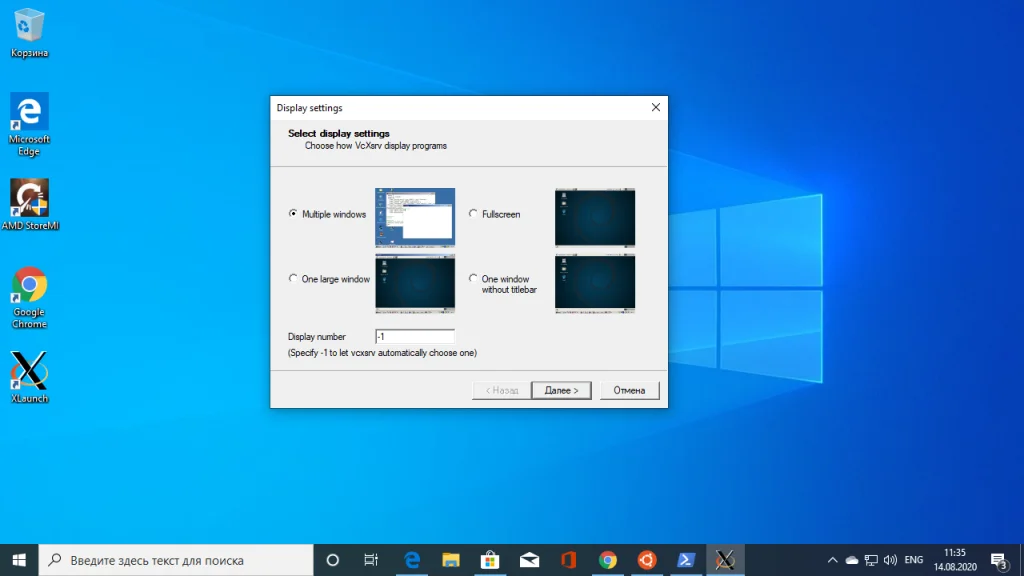Click the Fullscreen mode preview thumbnail
Screen dimensions: 1024x576
click(x=594, y=217)
